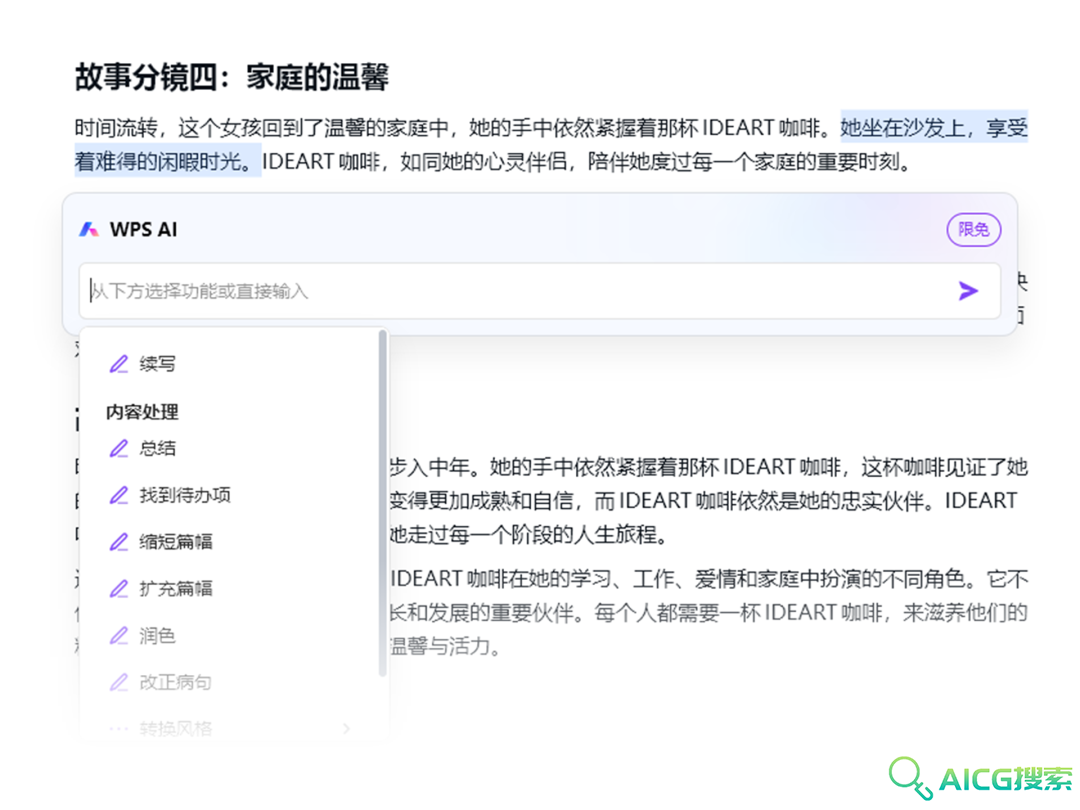1080x810 pixels.
Task: Click highlighted text 她坐在沙发上，享受
Action: point(934,127)
